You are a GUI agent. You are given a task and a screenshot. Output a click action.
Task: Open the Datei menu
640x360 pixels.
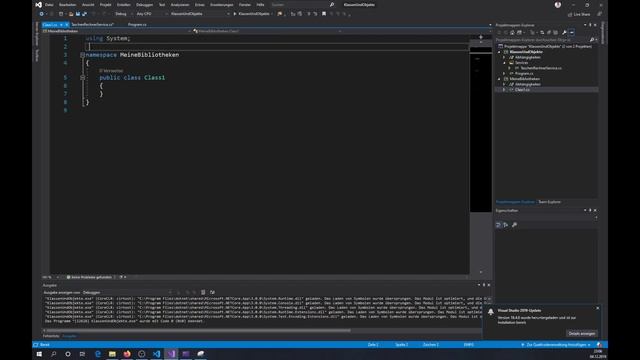[49, 5]
